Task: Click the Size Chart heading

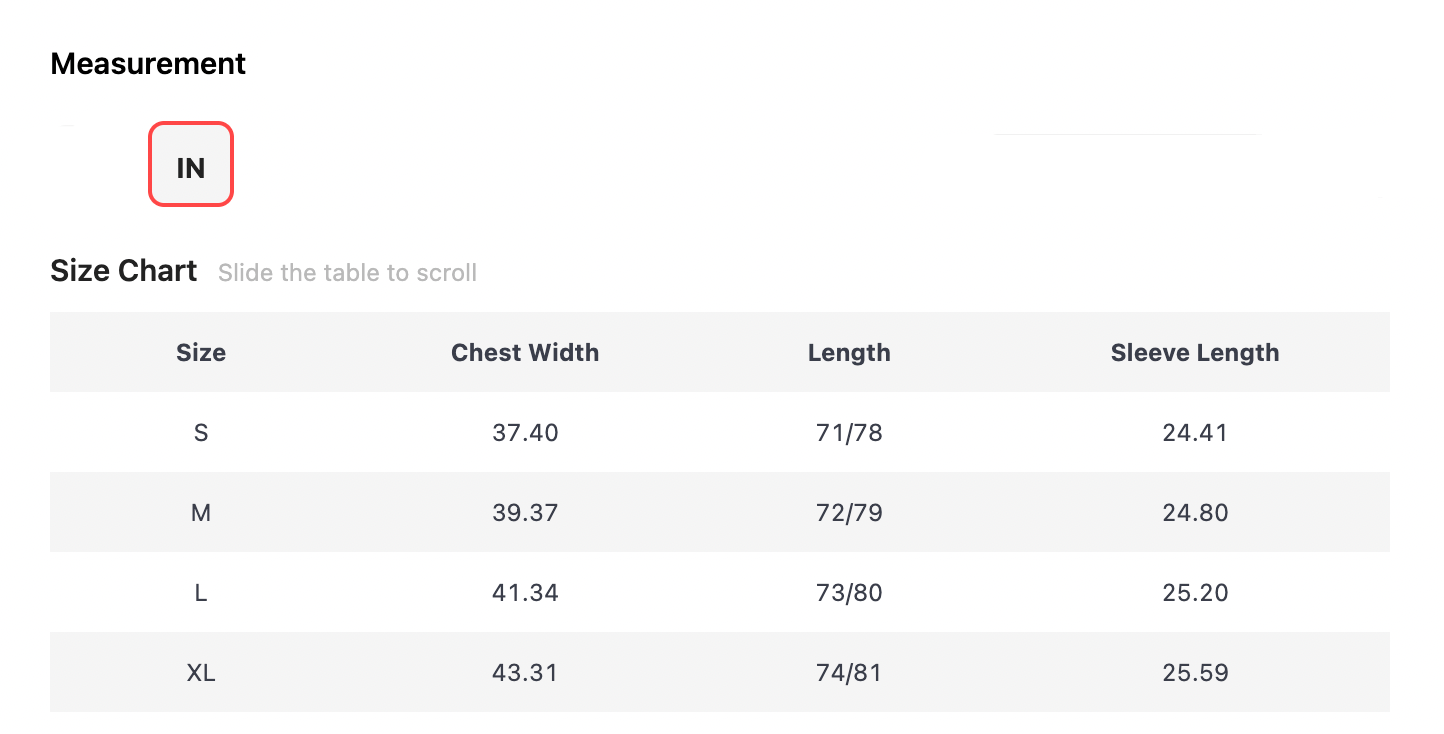Action: point(124,271)
